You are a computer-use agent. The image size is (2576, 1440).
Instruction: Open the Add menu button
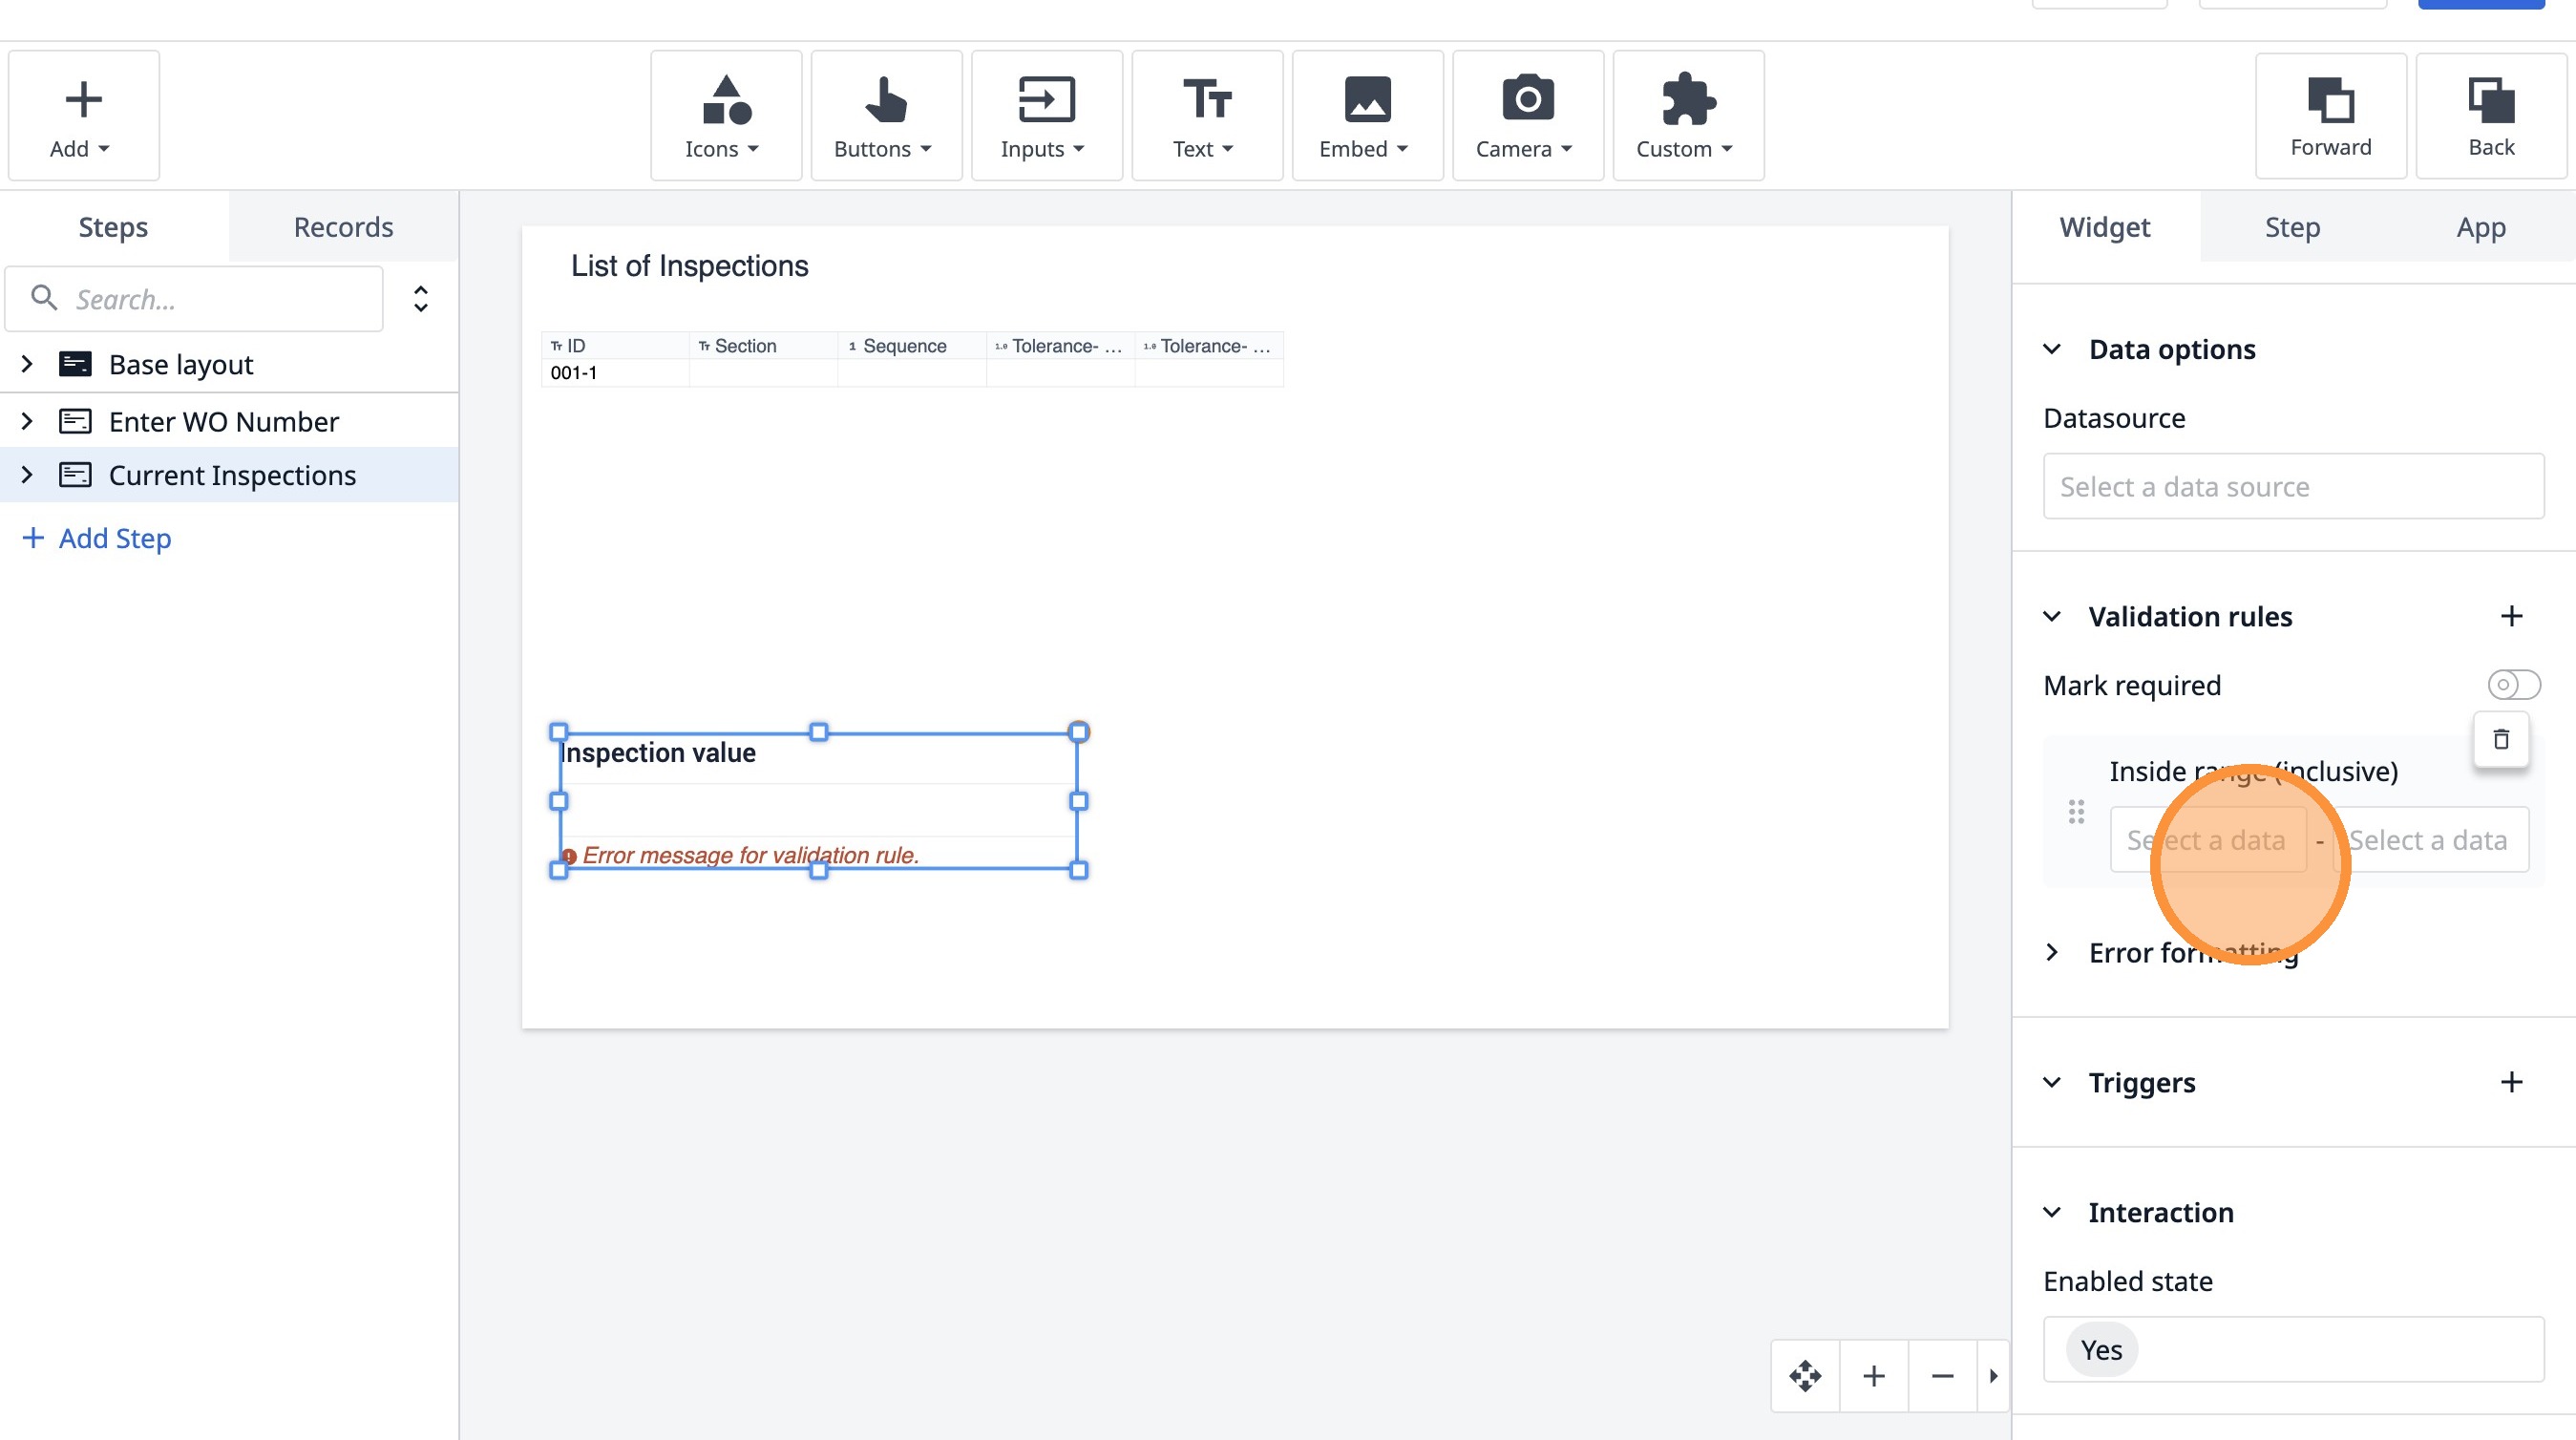pos(83,116)
